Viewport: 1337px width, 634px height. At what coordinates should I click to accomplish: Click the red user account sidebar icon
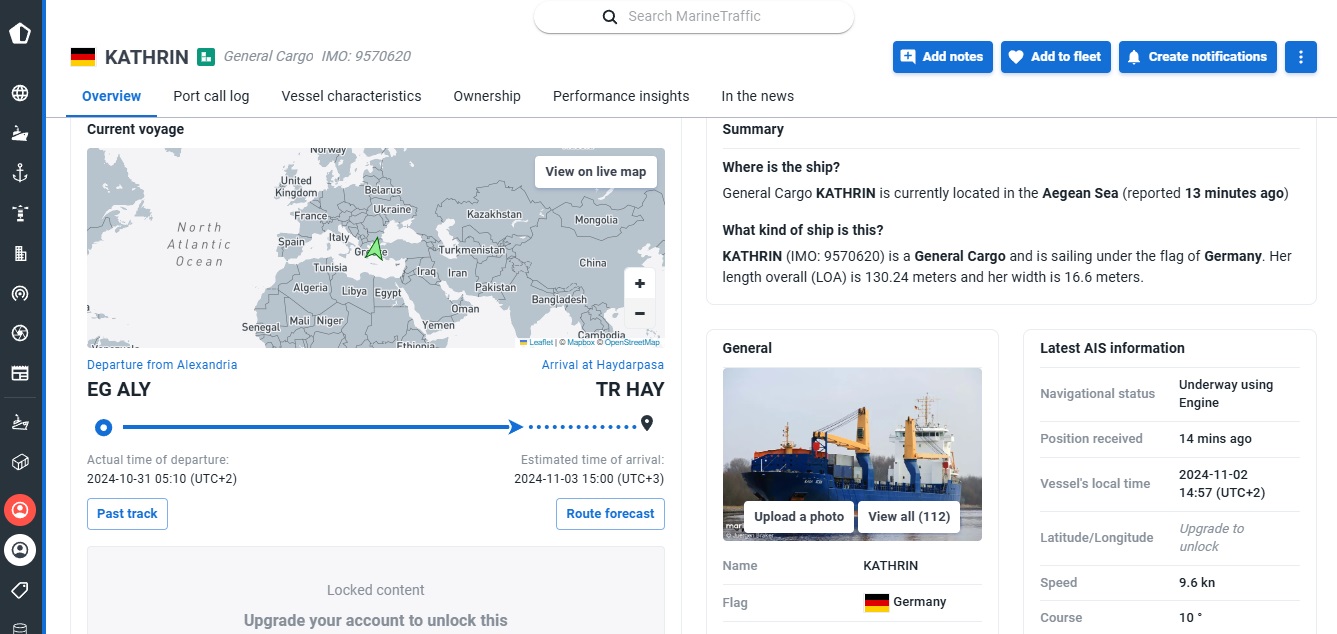20,510
